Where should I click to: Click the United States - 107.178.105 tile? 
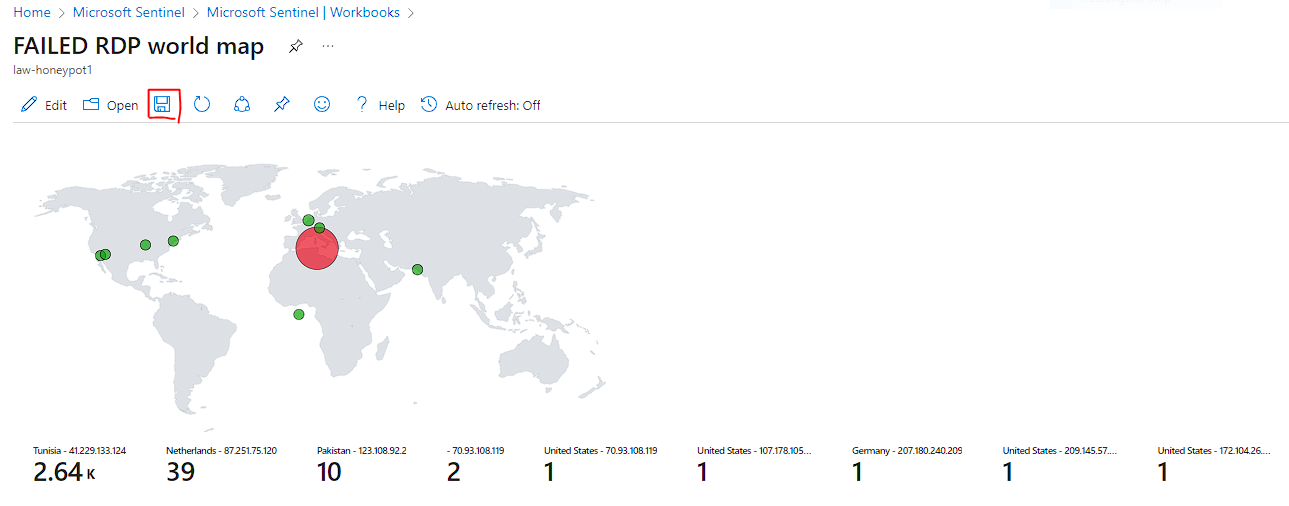coord(755,466)
